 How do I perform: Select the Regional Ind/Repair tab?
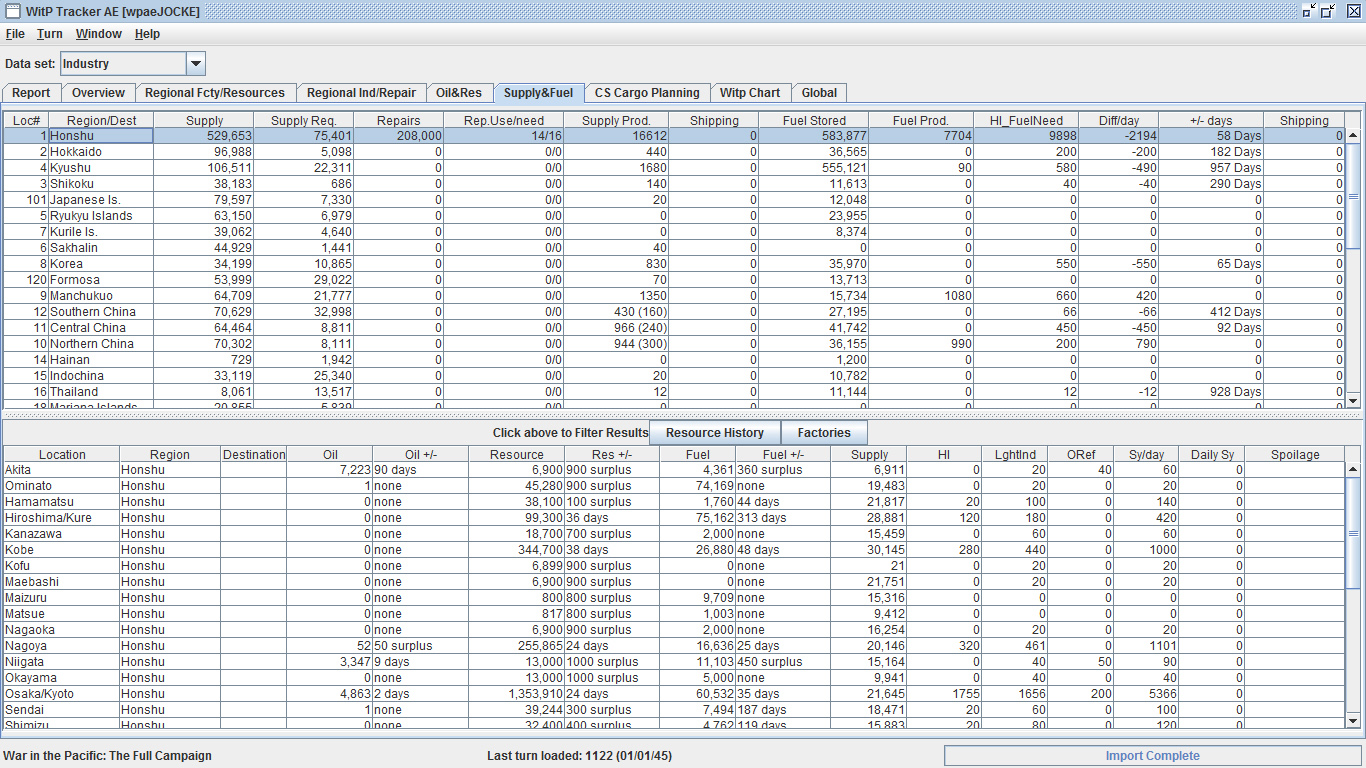pyautogui.click(x=361, y=93)
